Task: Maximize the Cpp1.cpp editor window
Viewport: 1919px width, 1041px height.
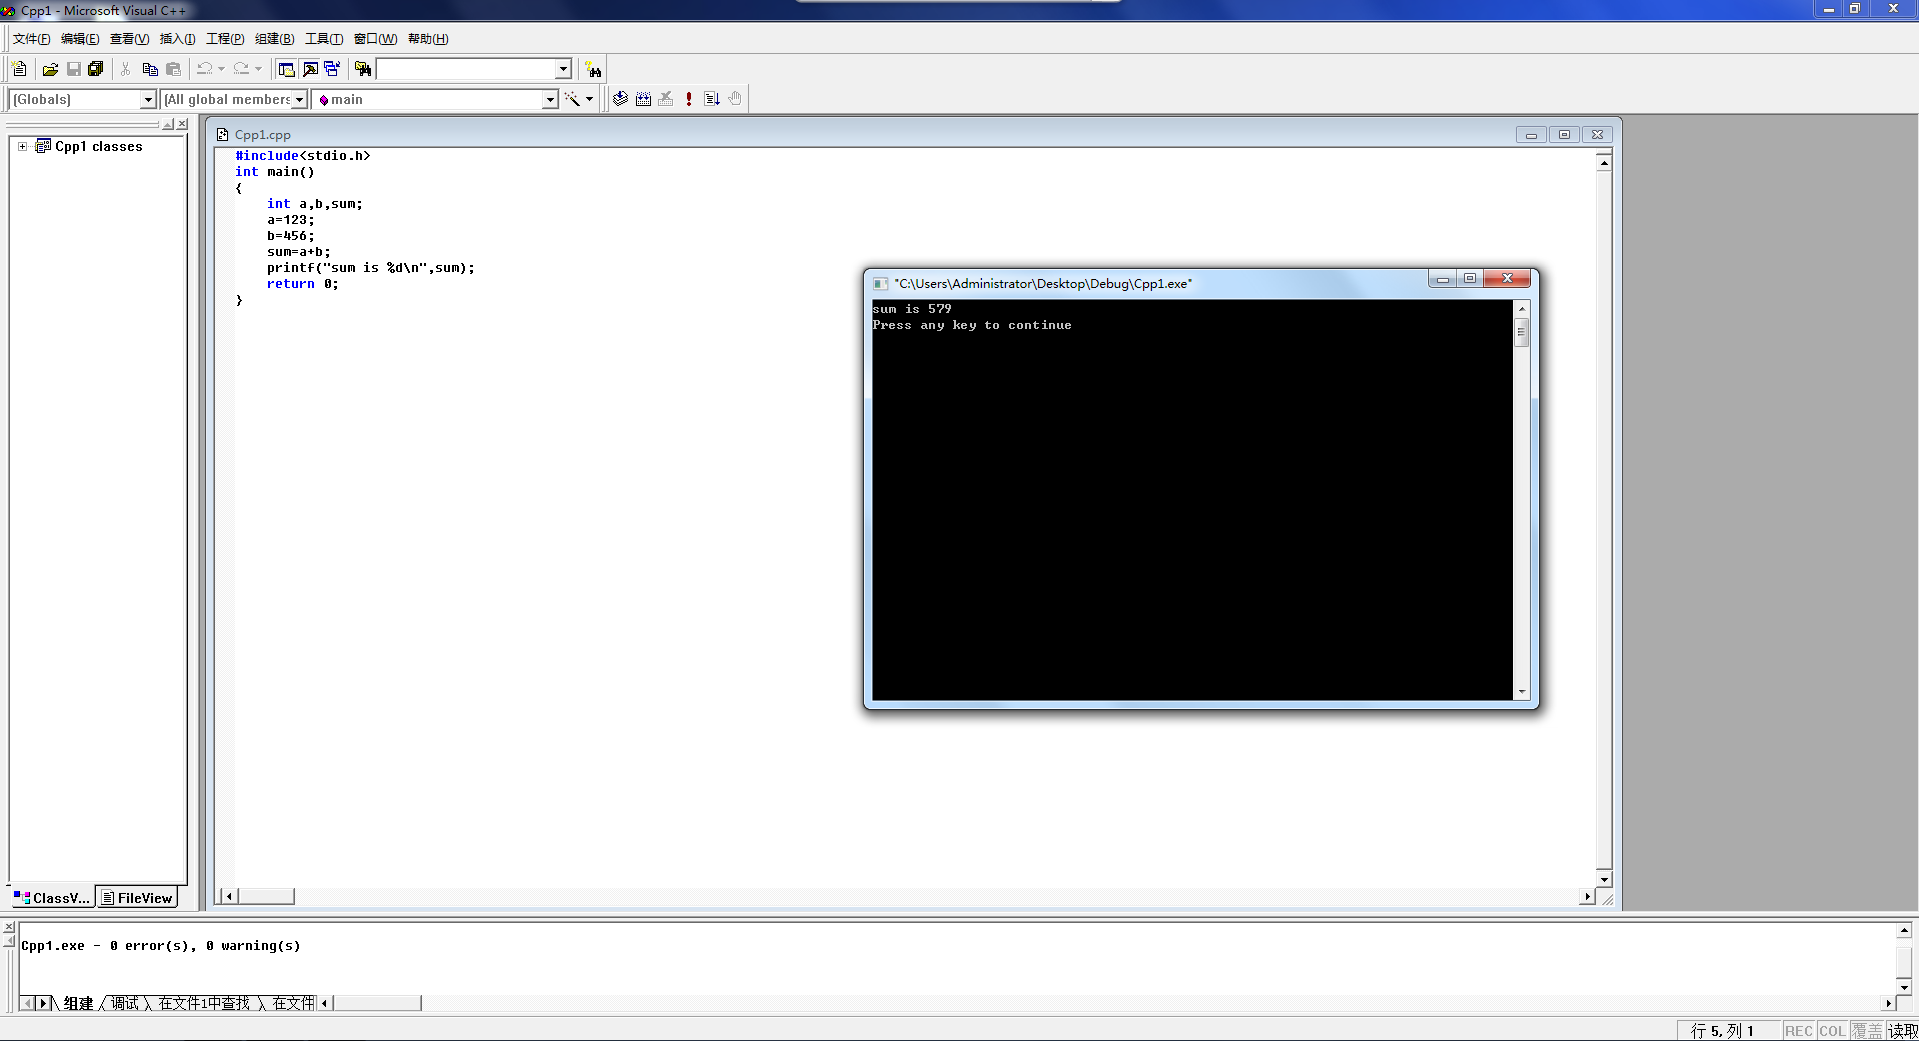Action: click(1564, 135)
